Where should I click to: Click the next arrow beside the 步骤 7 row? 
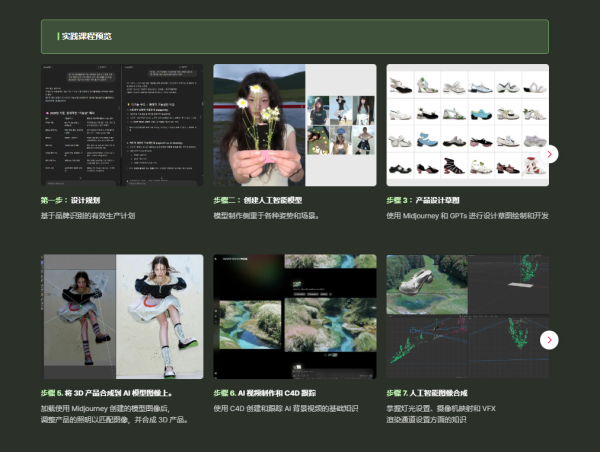(x=549, y=340)
